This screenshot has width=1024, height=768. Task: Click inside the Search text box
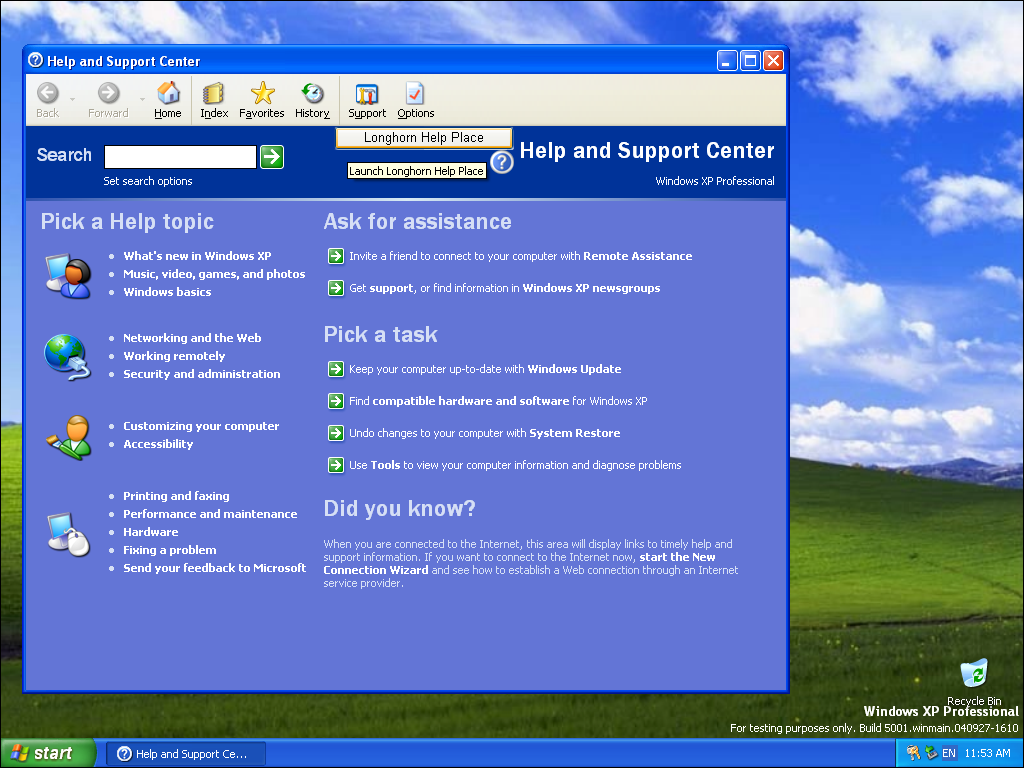(x=180, y=157)
